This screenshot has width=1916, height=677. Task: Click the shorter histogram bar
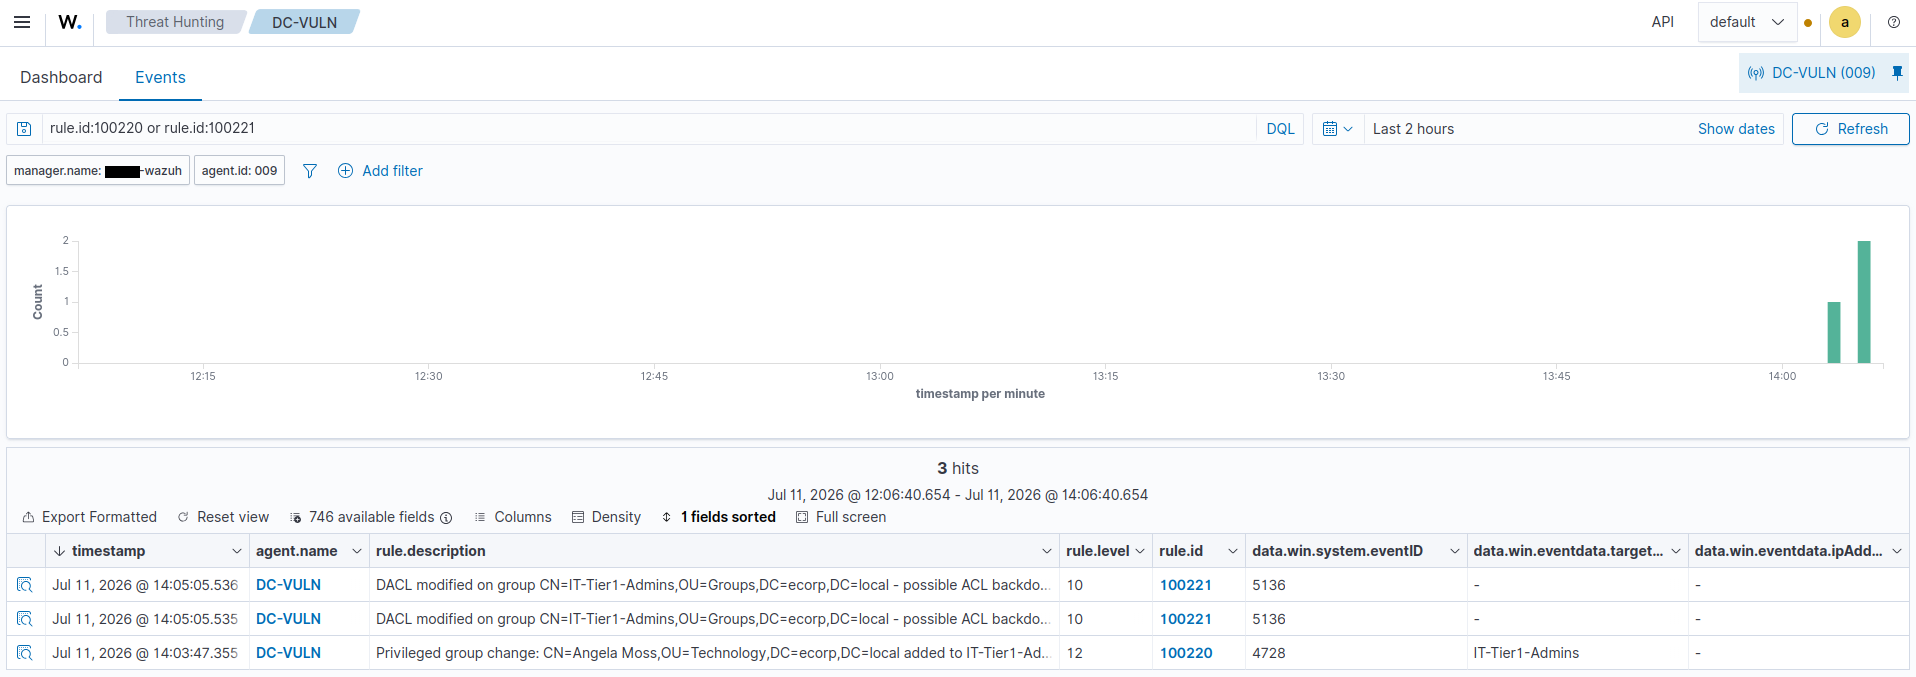click(x=1834, y=332)
